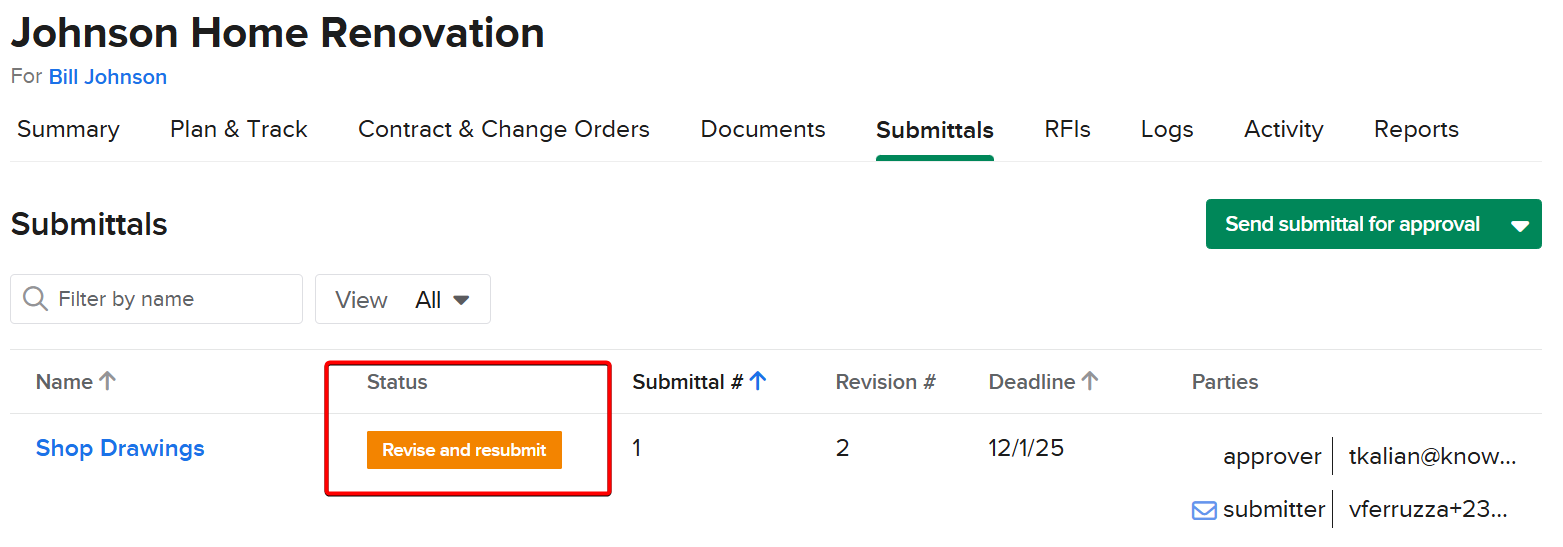Viewport: 1563px width, 547px height.
Task: Click the envelope icon beside submitter
Action: pyautogui.click(x=1204, y=510)
